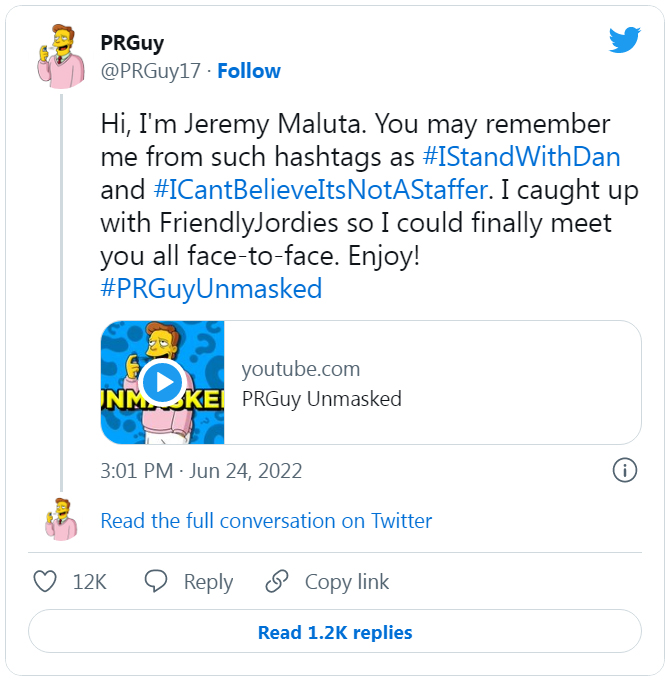Screen dimensions: 670x681
Task: Click PRGuy's large profile avatar
Action: coord(61,56)
